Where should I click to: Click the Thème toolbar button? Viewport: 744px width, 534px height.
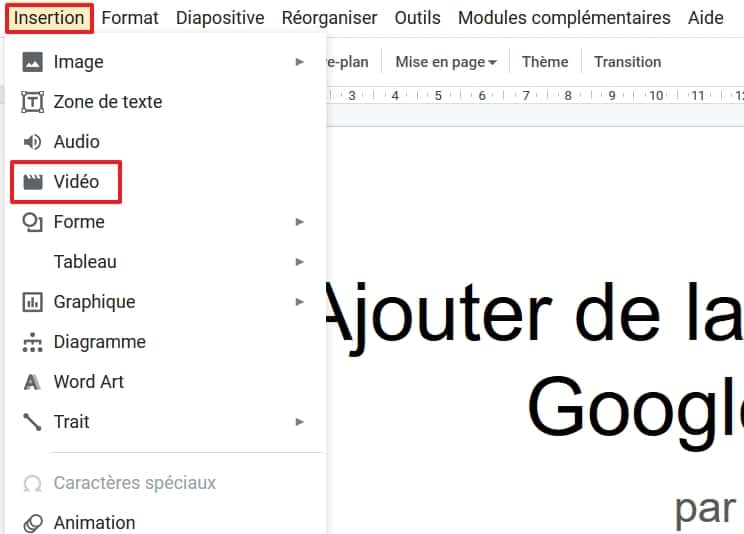(545, 62)
